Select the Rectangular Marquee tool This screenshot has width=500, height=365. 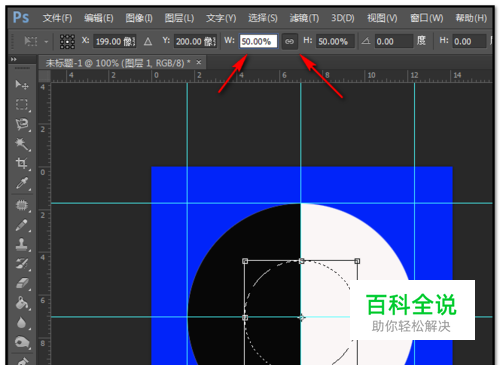click(22, 105)
